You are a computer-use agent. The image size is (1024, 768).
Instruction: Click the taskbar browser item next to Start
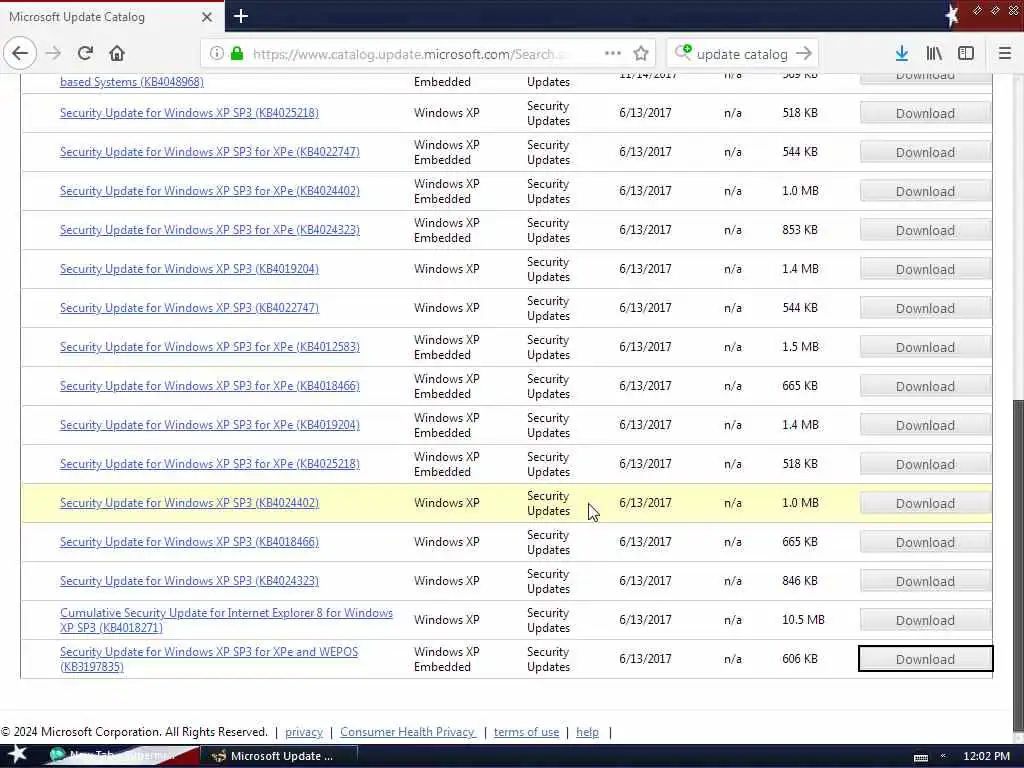click(118, 756)
